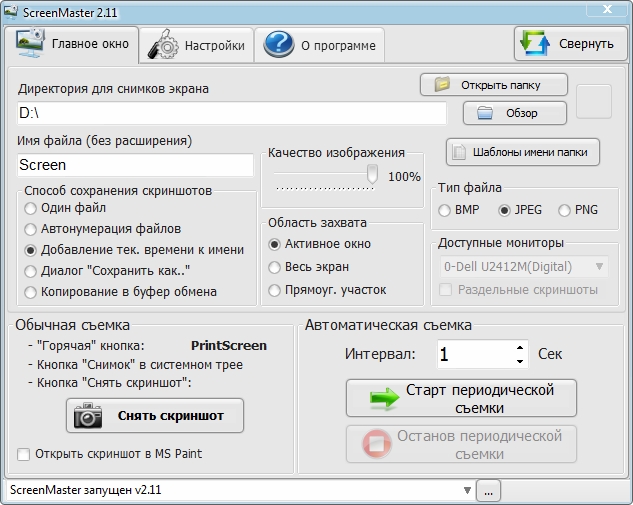Decrease interval with down arrow
The width and height of the screenshot is (633, 505).
[520, 361]
